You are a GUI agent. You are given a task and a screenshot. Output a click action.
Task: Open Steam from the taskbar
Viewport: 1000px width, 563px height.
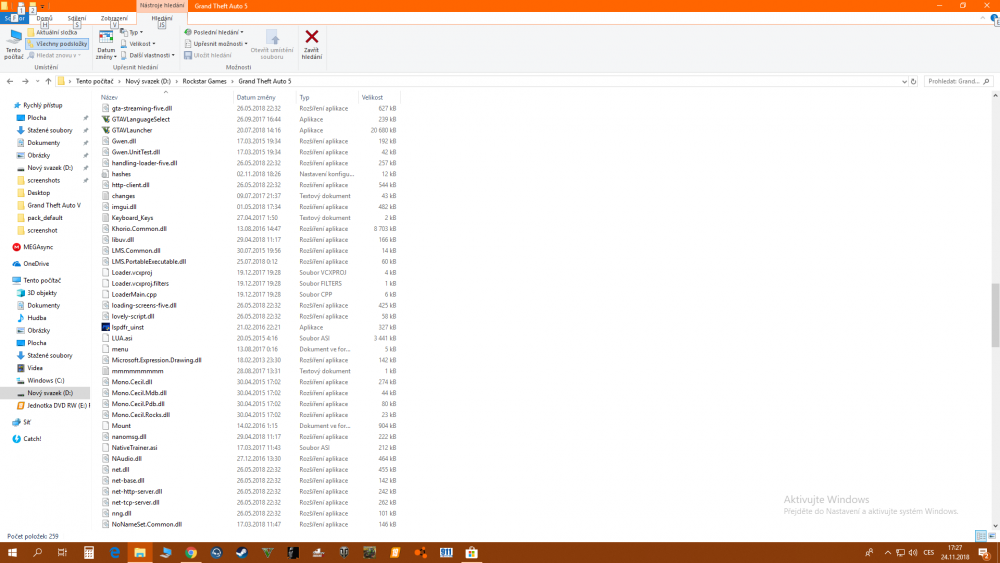[242, 552]
